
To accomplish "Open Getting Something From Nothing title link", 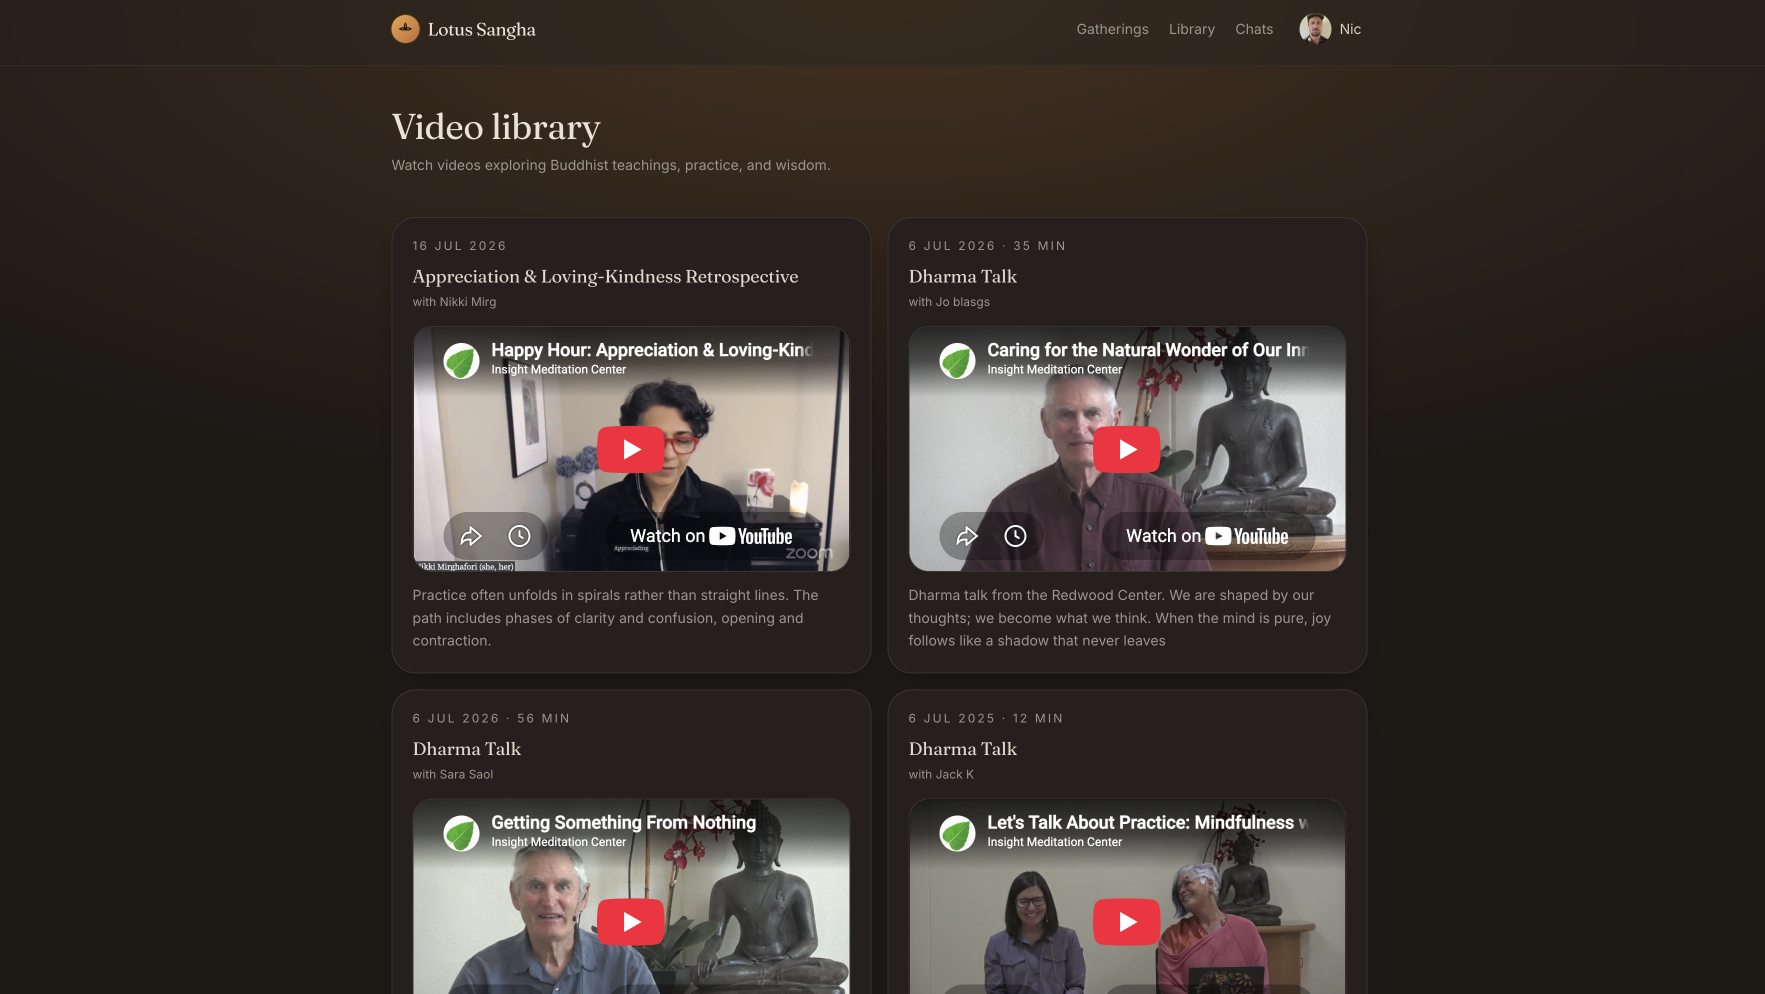I will tap(623, 822).
